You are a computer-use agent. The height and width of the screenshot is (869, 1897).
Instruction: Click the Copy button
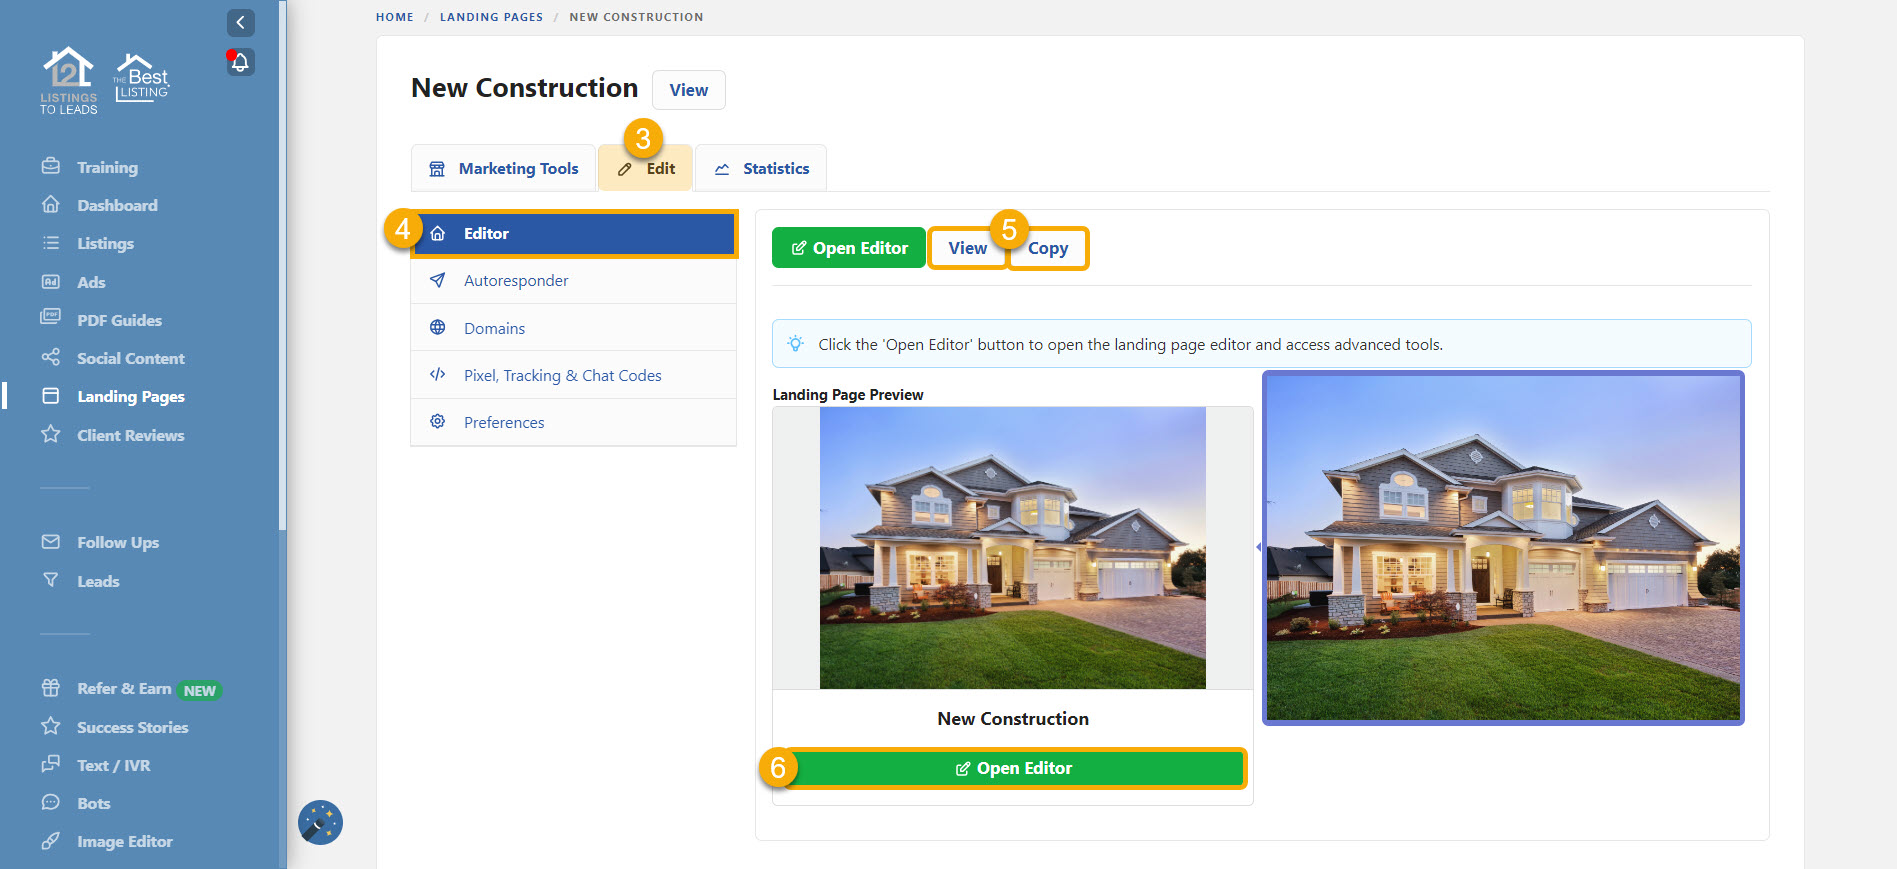point(1048,248)
